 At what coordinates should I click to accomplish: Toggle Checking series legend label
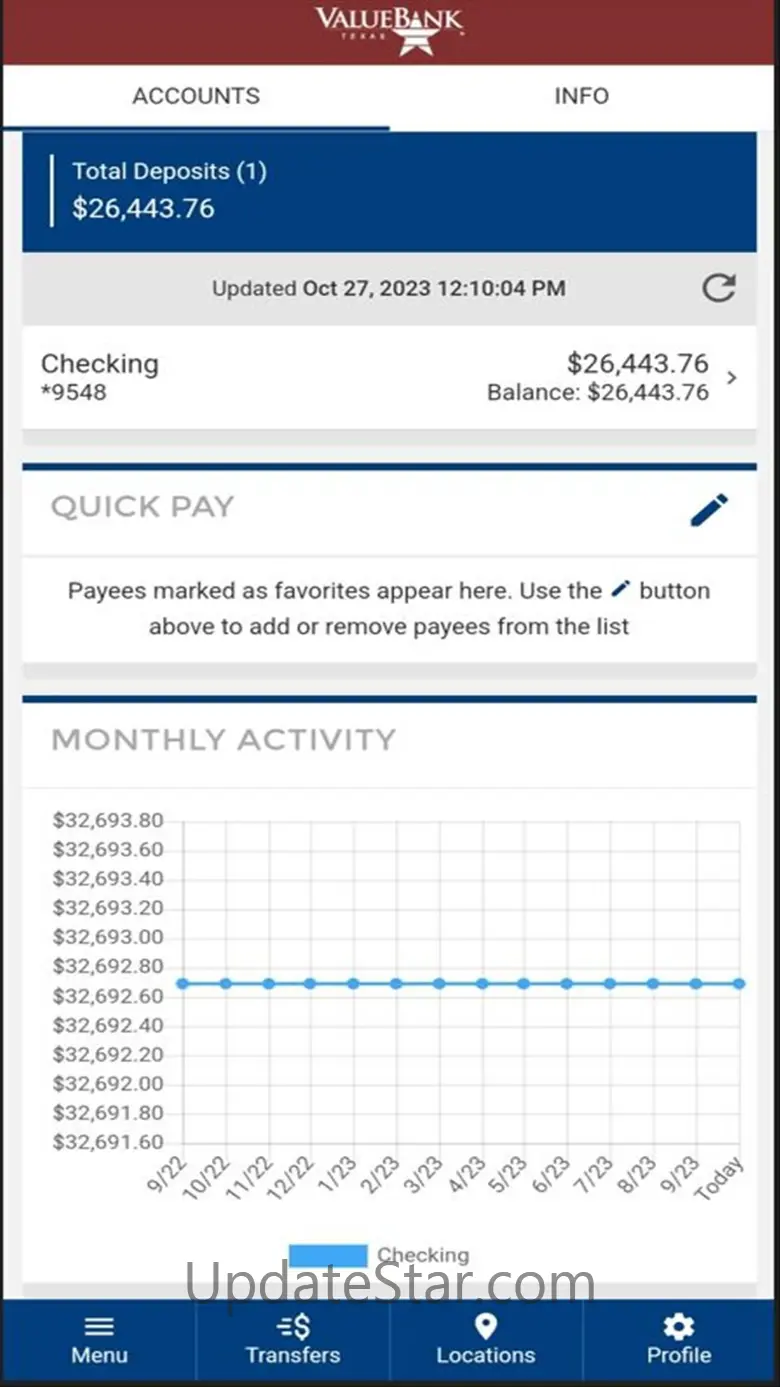pyautogui.click(x=423, y=1255)
